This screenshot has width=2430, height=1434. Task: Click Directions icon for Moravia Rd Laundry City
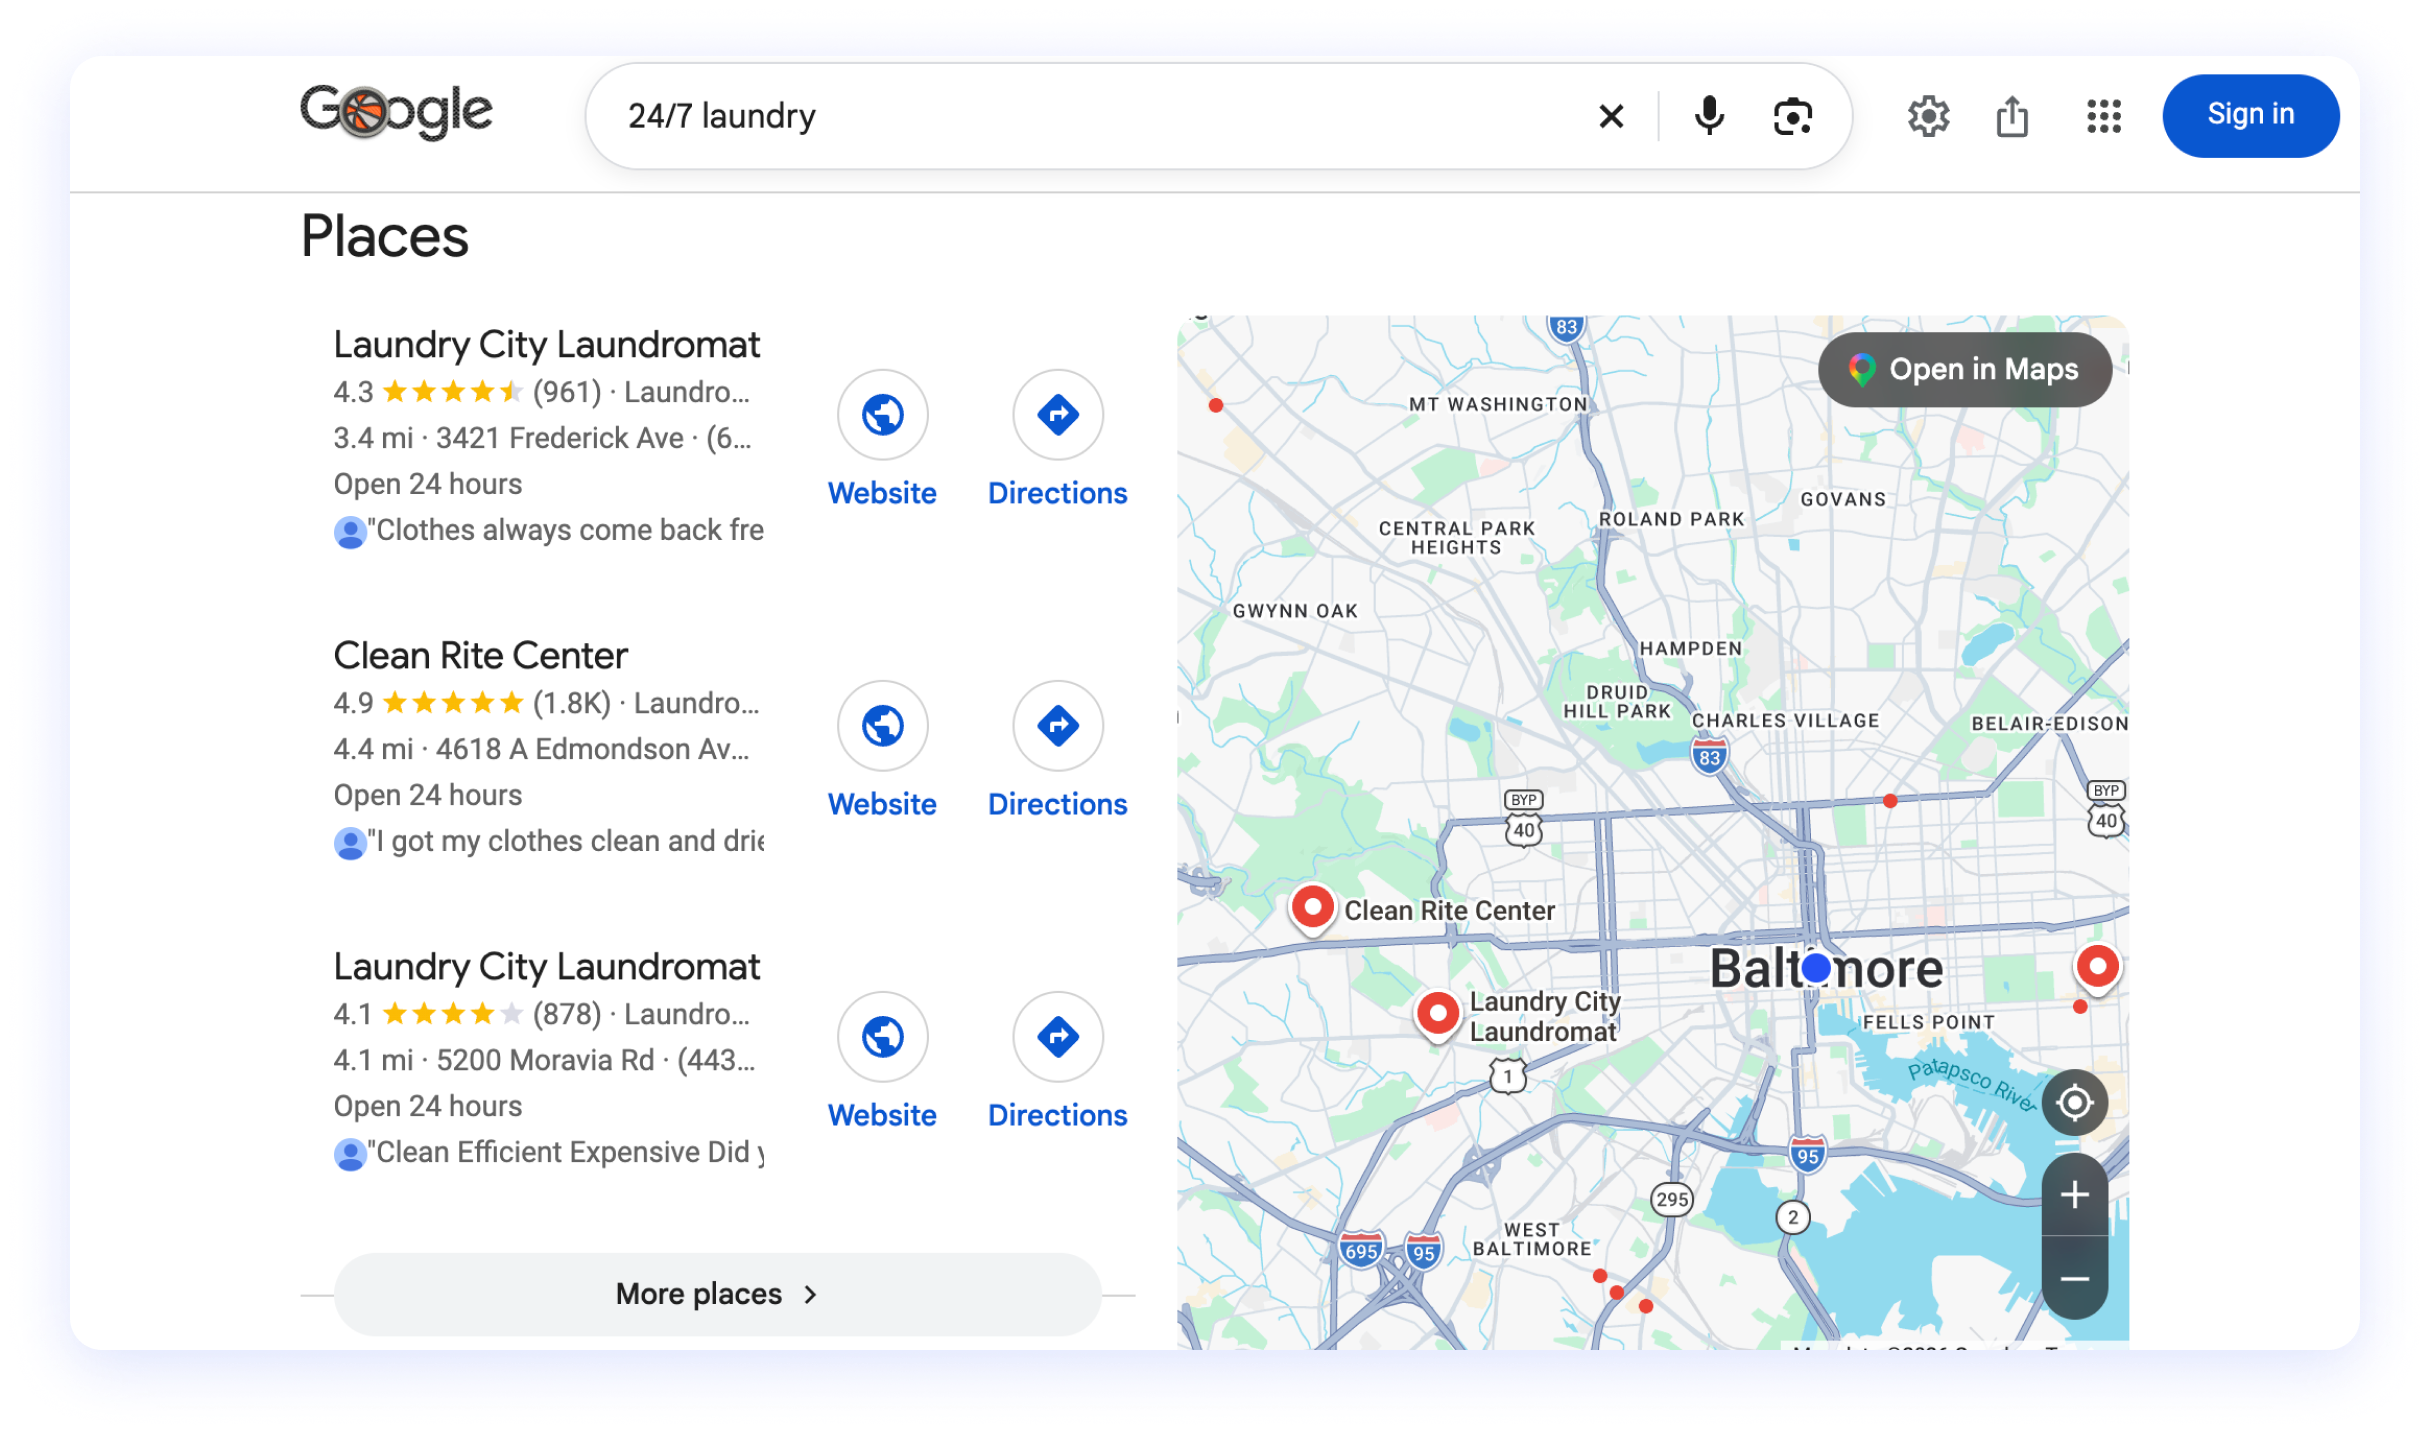pos(1057,1037)
